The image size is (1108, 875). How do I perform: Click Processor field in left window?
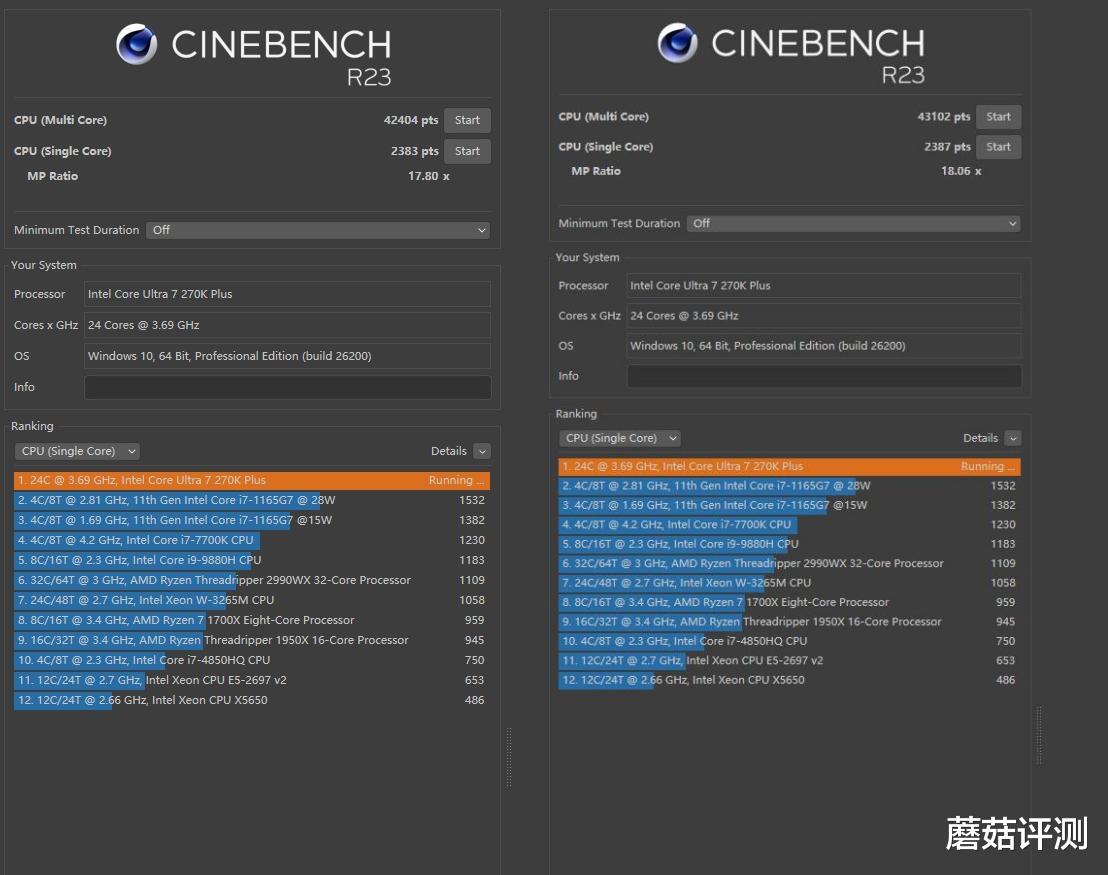coord(288,294)
